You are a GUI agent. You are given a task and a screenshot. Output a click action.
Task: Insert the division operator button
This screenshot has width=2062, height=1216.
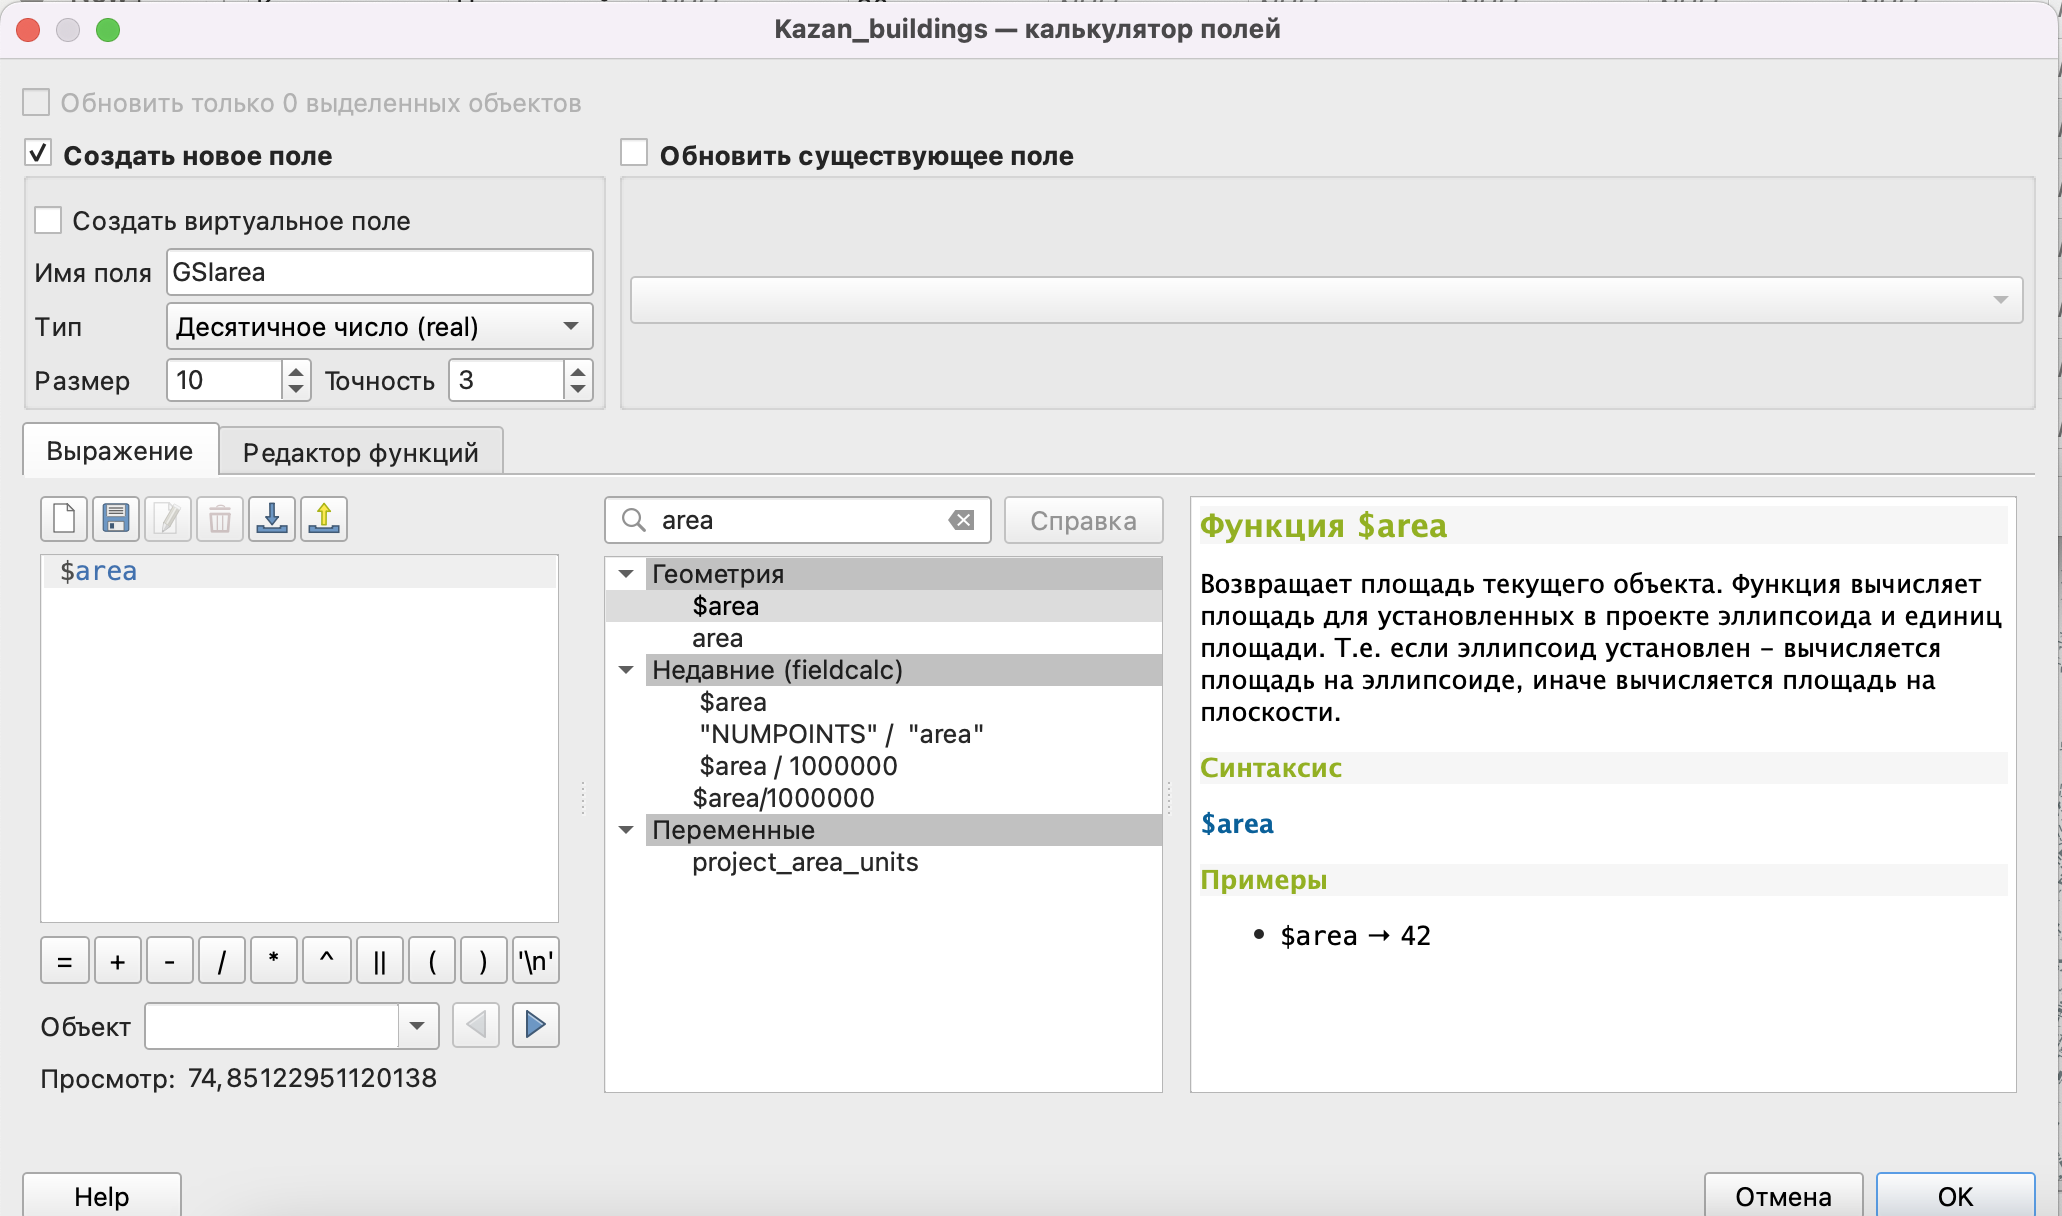pos(221,962)
